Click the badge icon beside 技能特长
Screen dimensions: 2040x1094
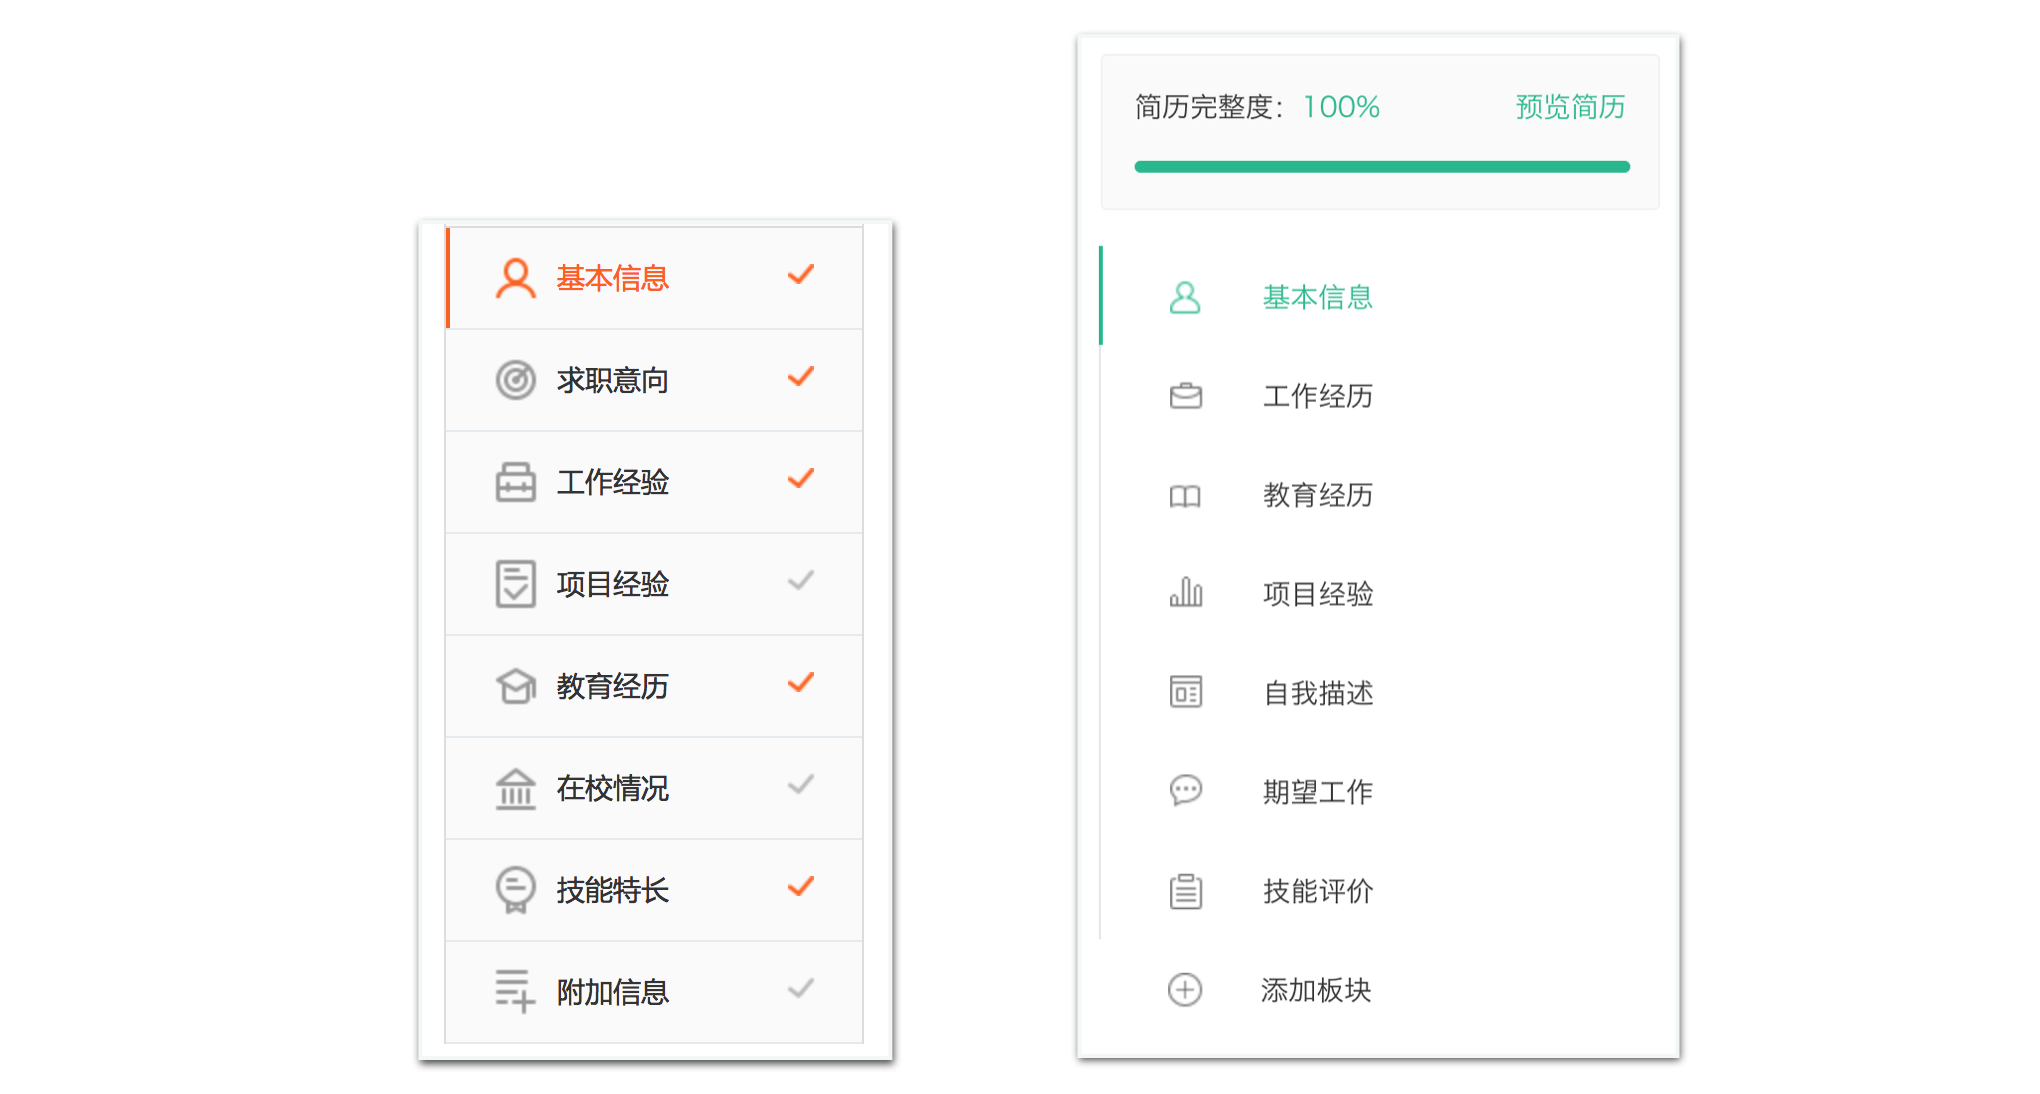(x=515, y=890)
